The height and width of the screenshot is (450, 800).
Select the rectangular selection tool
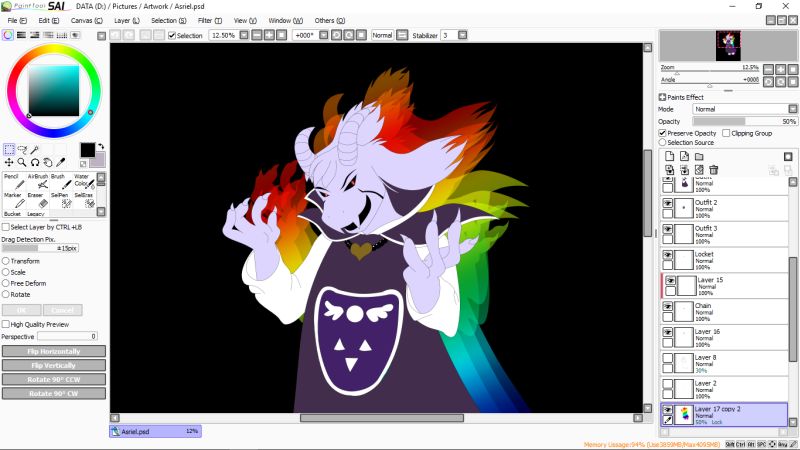tap(9, 149)
